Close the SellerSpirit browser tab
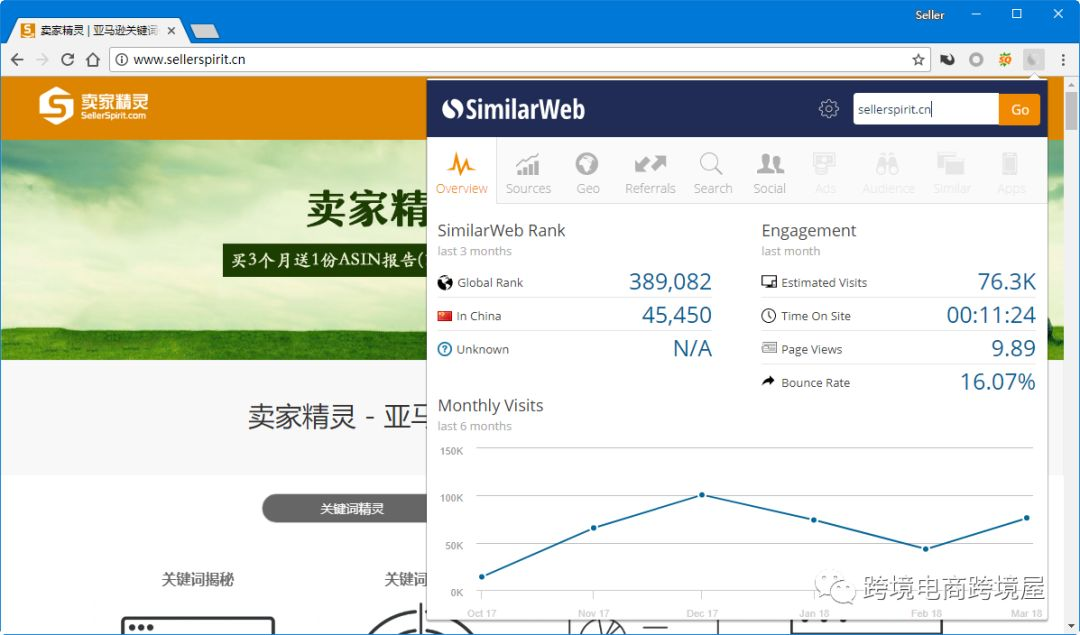 click(x=172, y=31)
